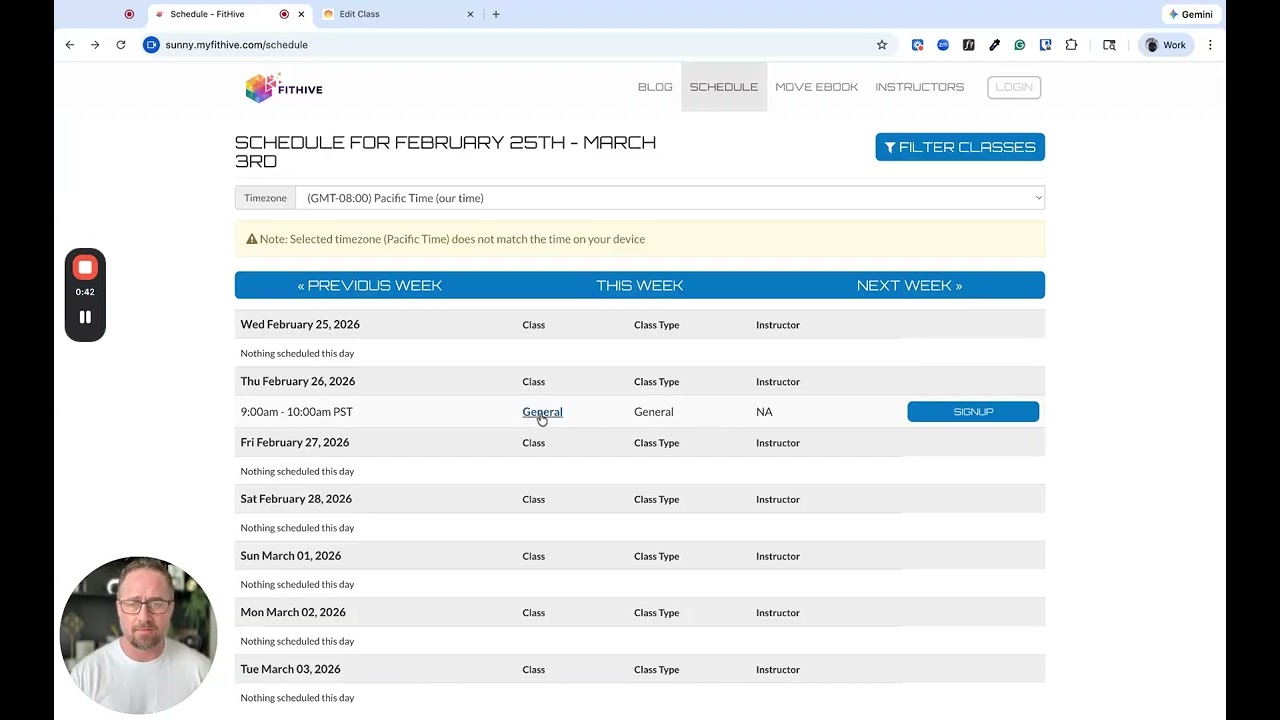The image size is (1280, 720).
Task: Open the INSTRUCTORS menu item
Action: tap(919, 87)
